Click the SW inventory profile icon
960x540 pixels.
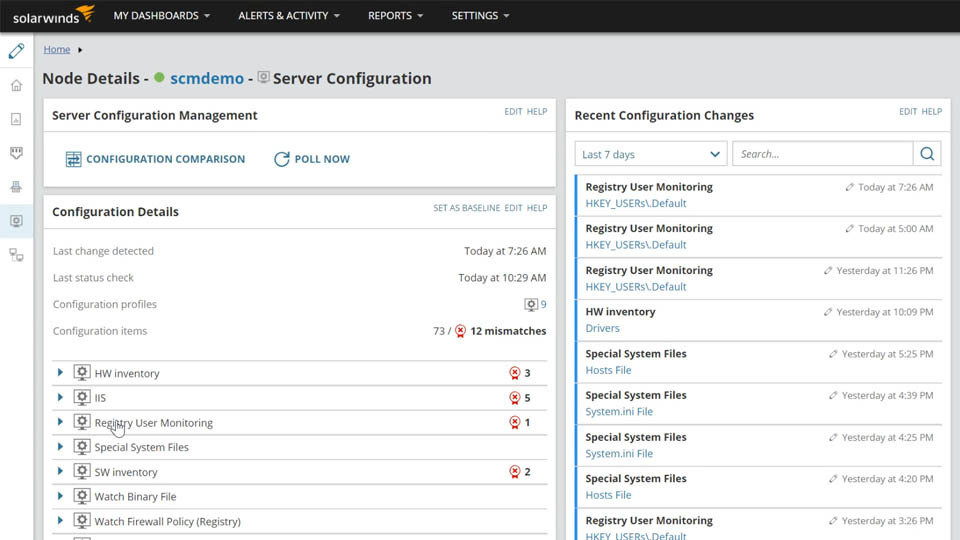point(82,471)
